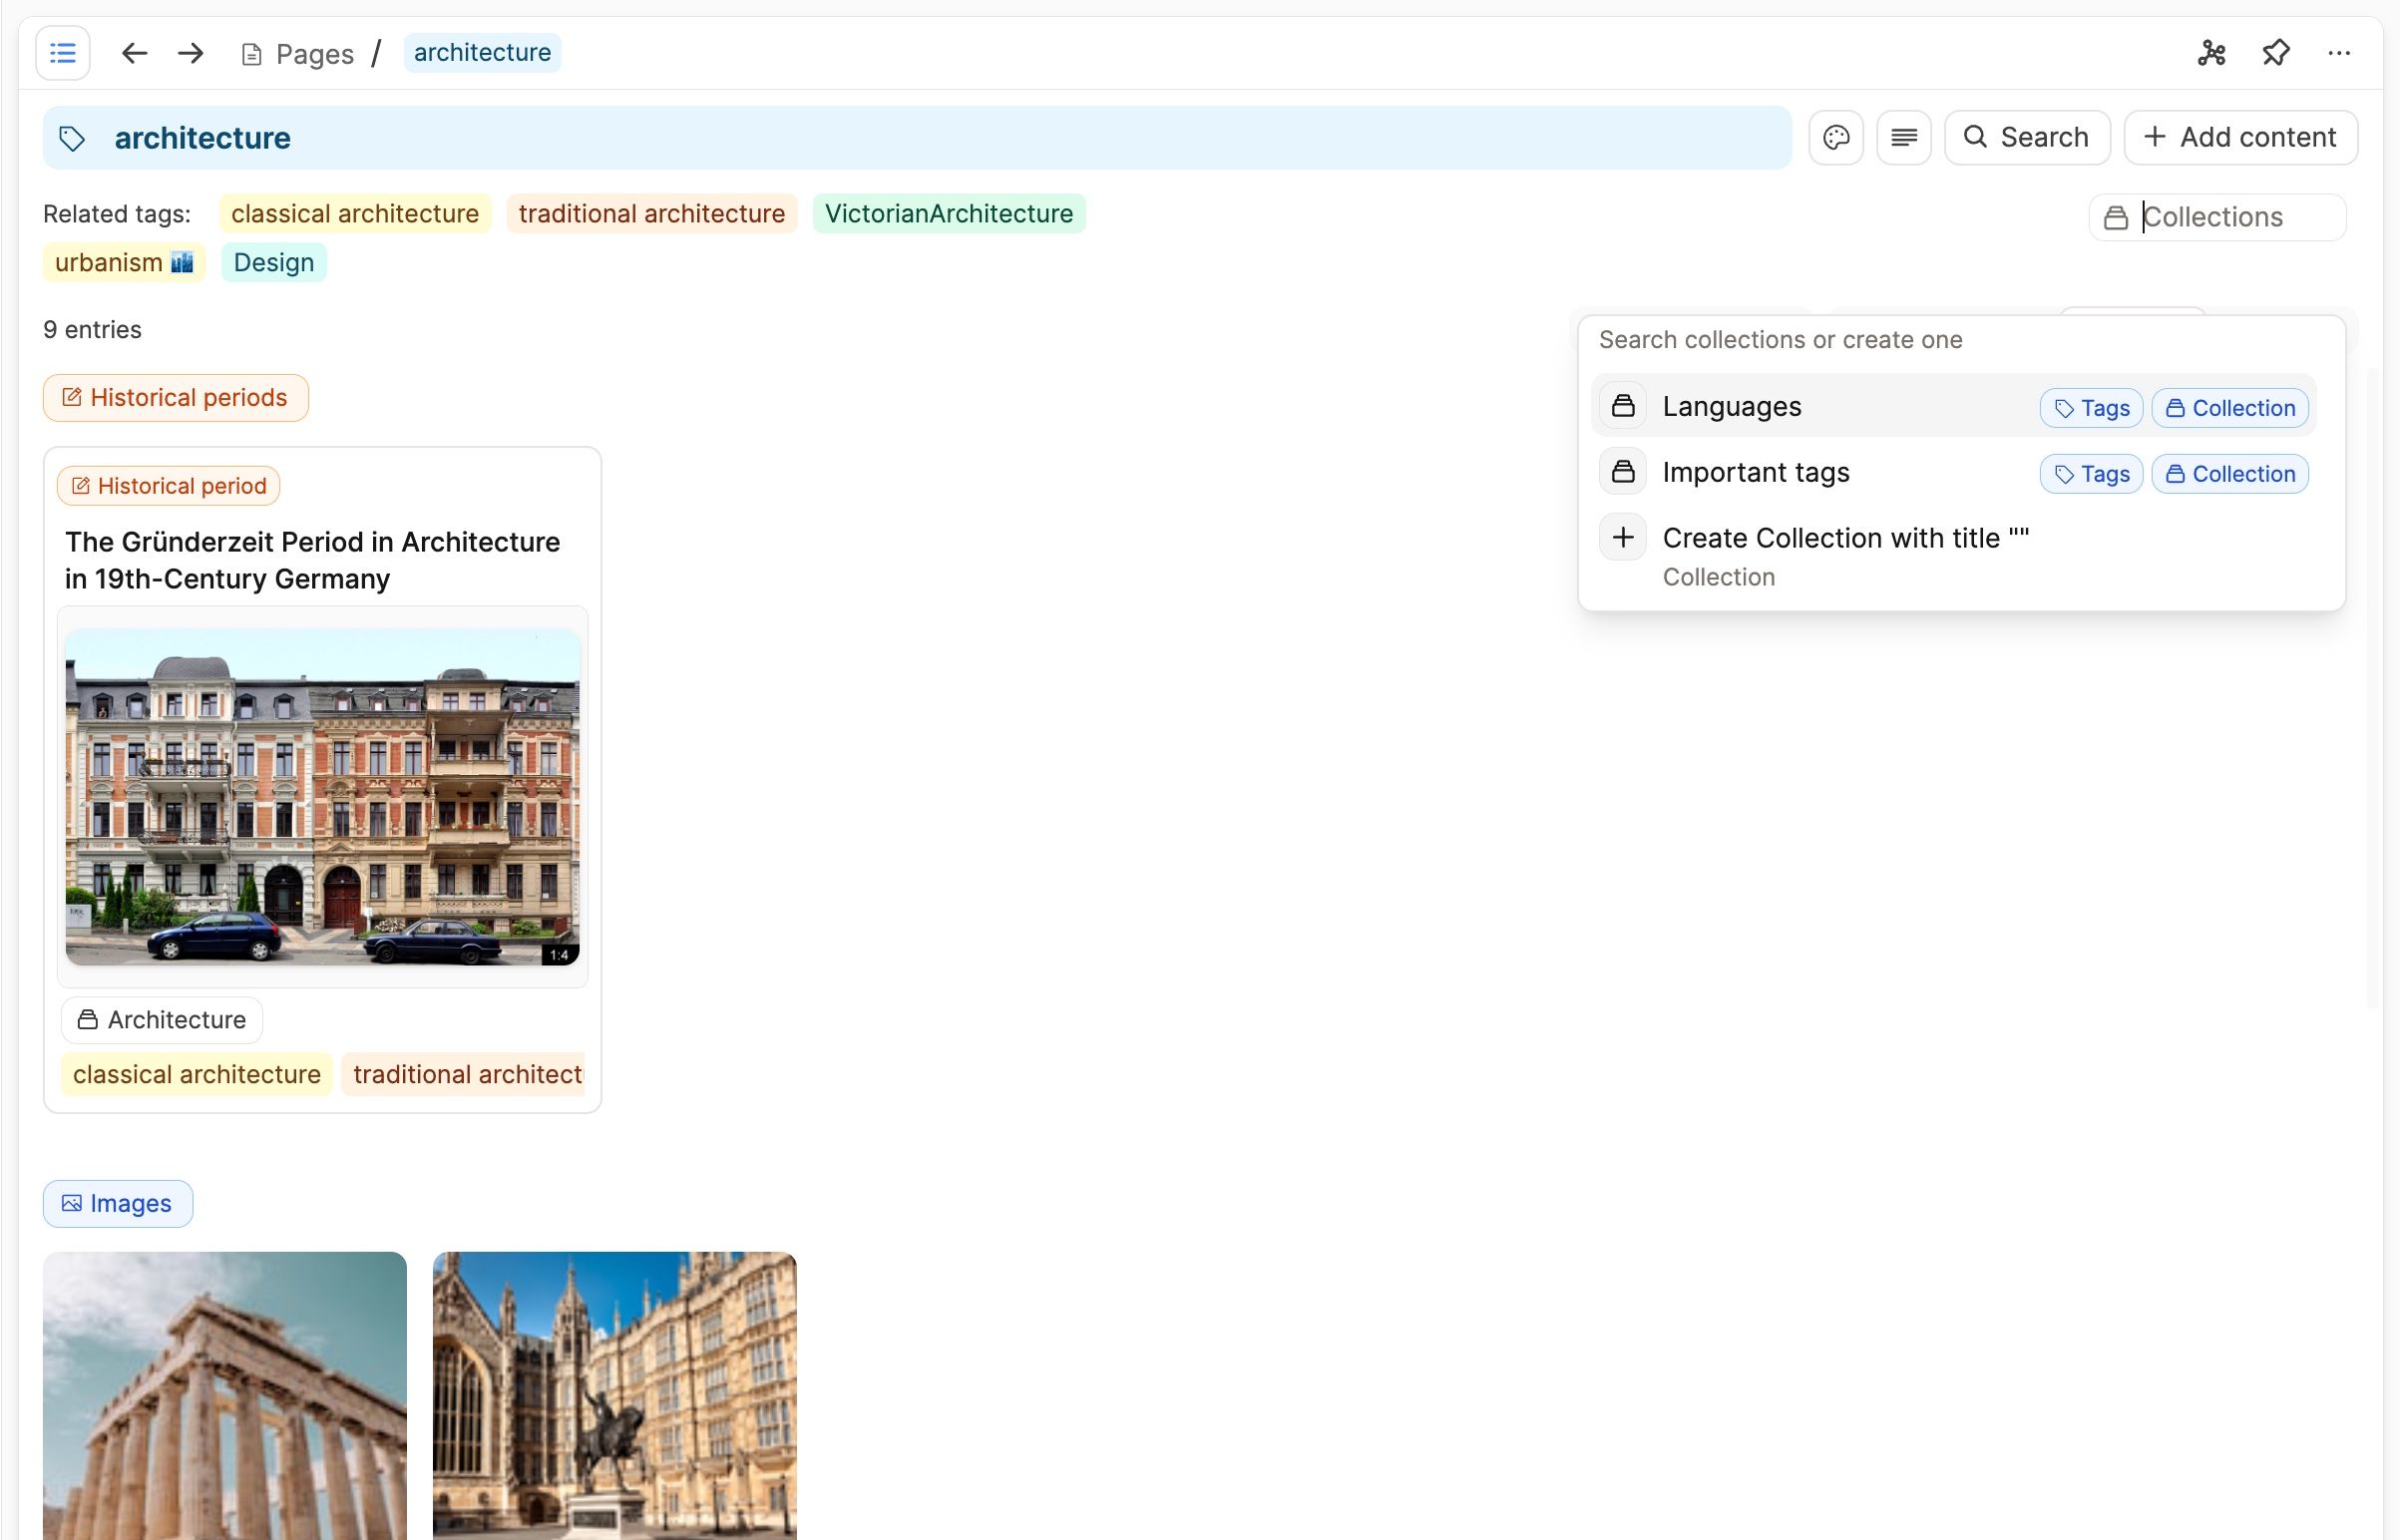Screen dimensions: 2400x1540
Task: Select Important tags in the collections dropdown
Action: pyautogui.click(x=1756, y=471)
